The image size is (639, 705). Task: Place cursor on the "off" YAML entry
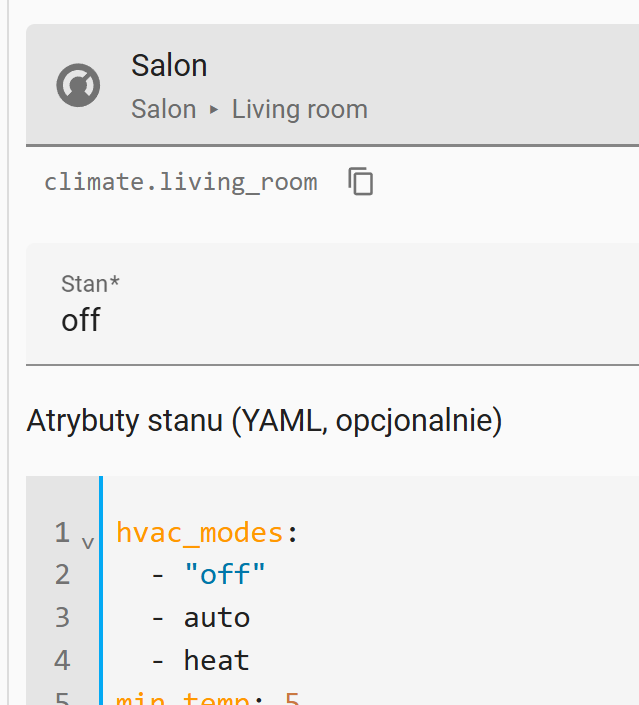point(225,574)
